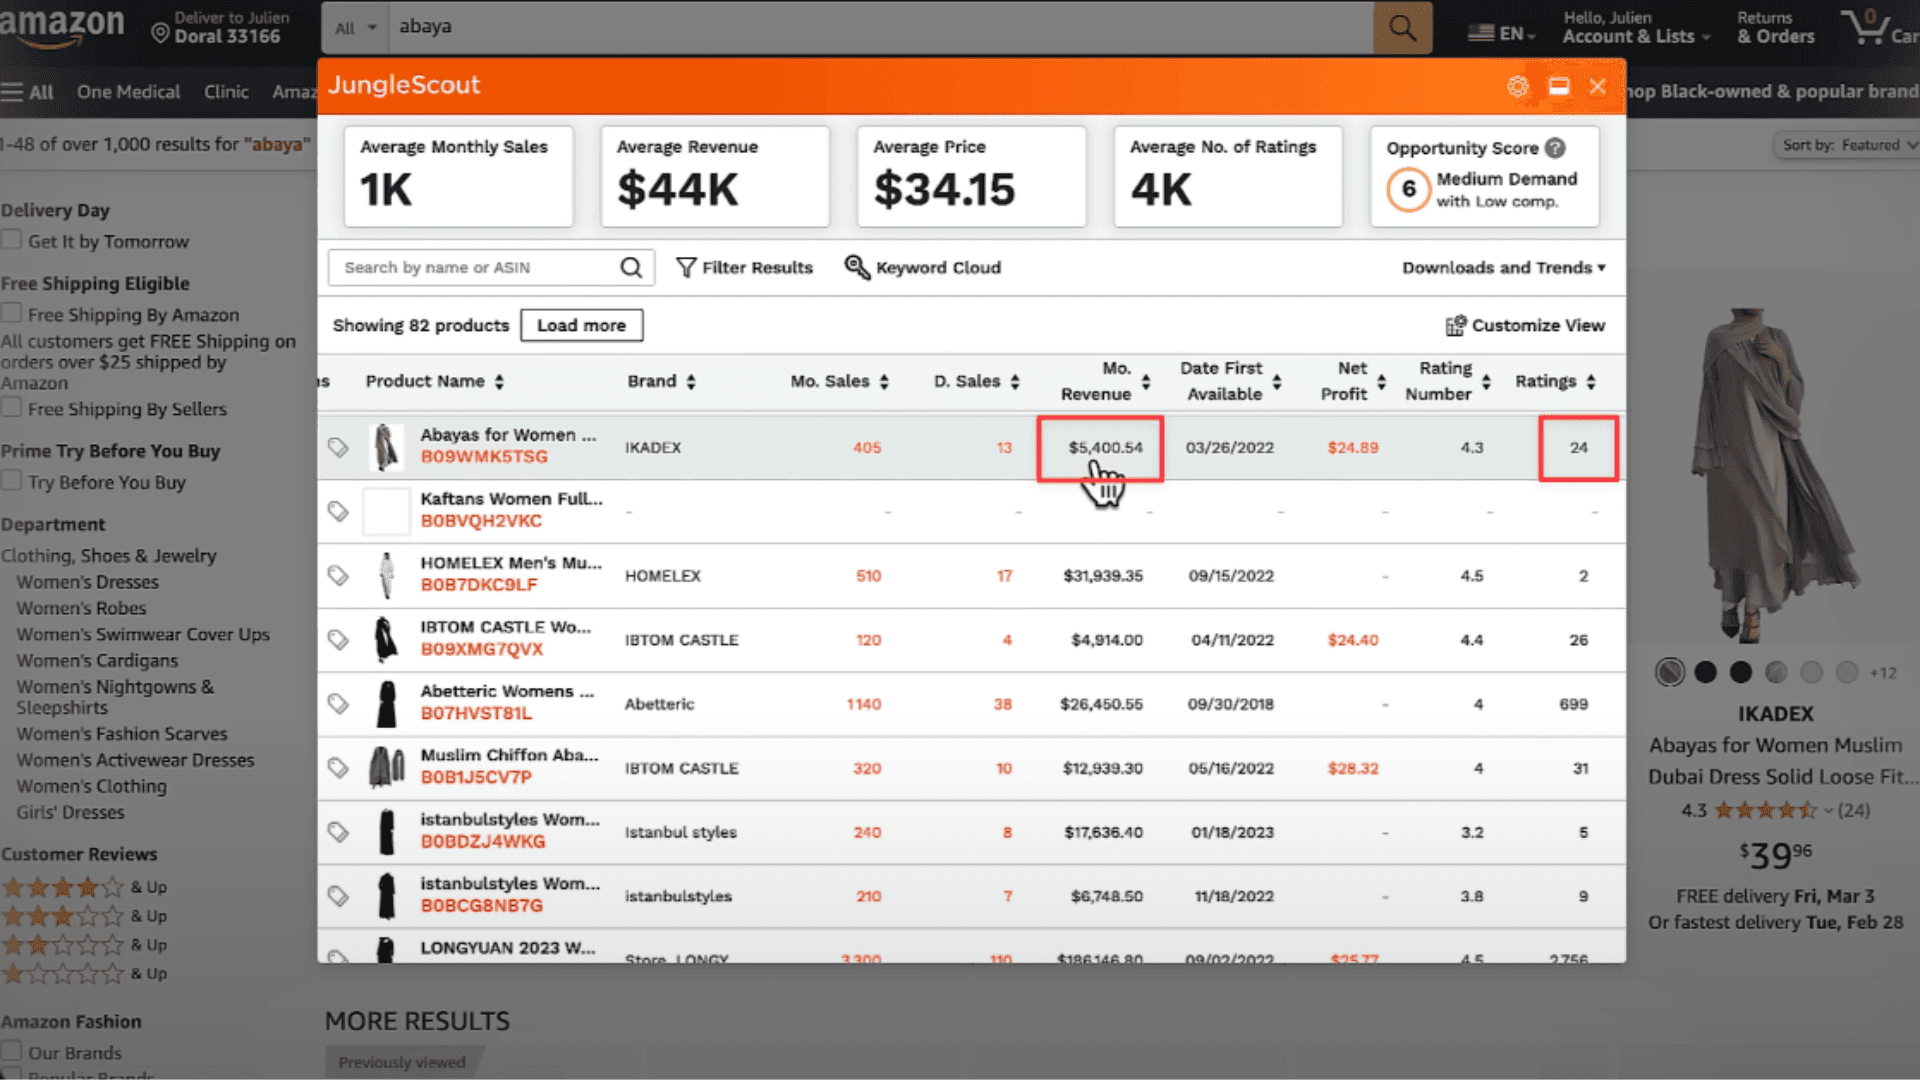Enable Get It by Tomorrow checkbox
The width and height of the screenshot is (1920, 1080).
click(x=12, y=240)
